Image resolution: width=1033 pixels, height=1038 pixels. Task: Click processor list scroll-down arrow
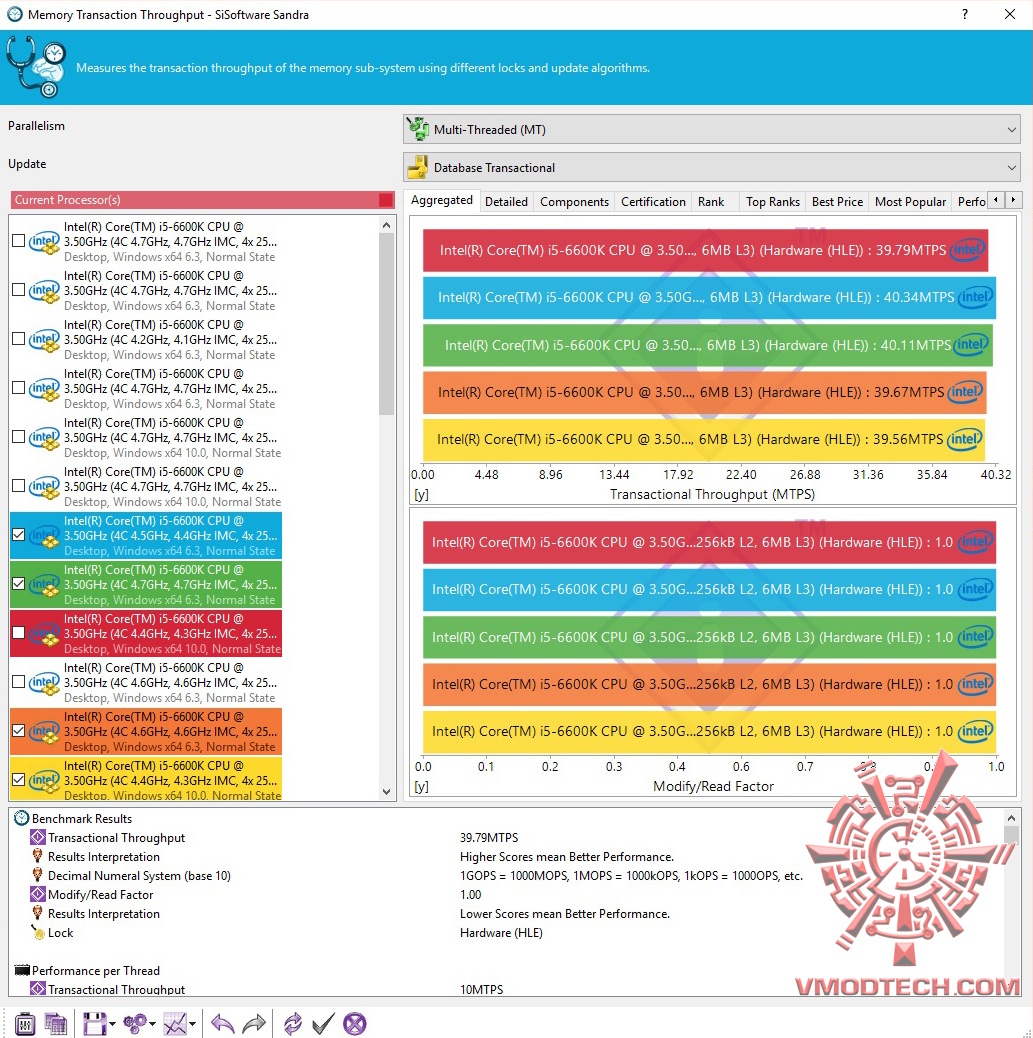tap(387, 792)
